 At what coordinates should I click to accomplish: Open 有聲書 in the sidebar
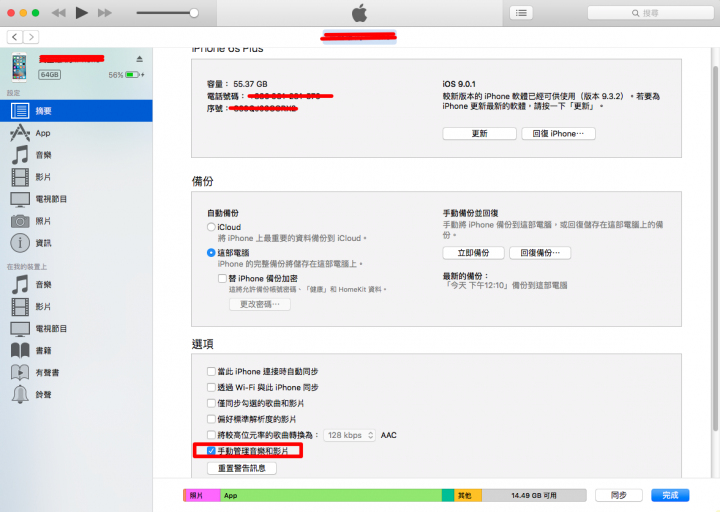click(x=76, y=372)
